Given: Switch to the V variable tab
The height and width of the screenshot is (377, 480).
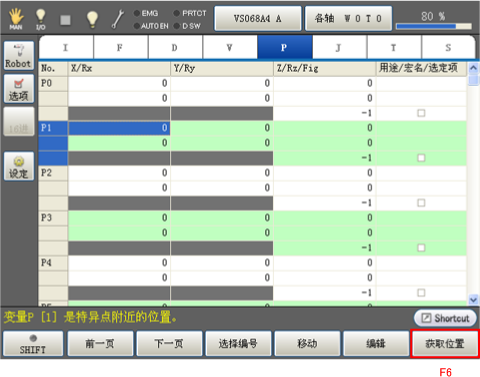Looking at the screenshot, I should pos(230,48).
